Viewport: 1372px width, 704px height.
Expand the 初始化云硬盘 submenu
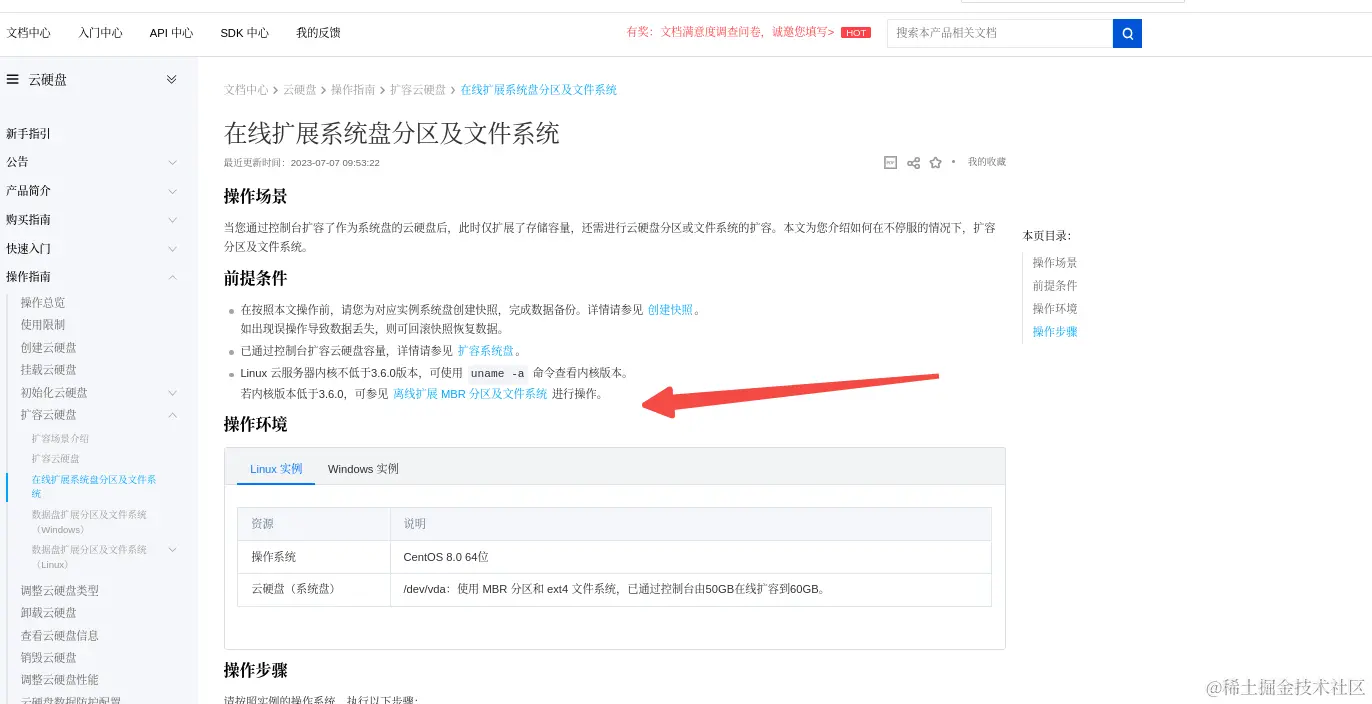click(172, 393)
